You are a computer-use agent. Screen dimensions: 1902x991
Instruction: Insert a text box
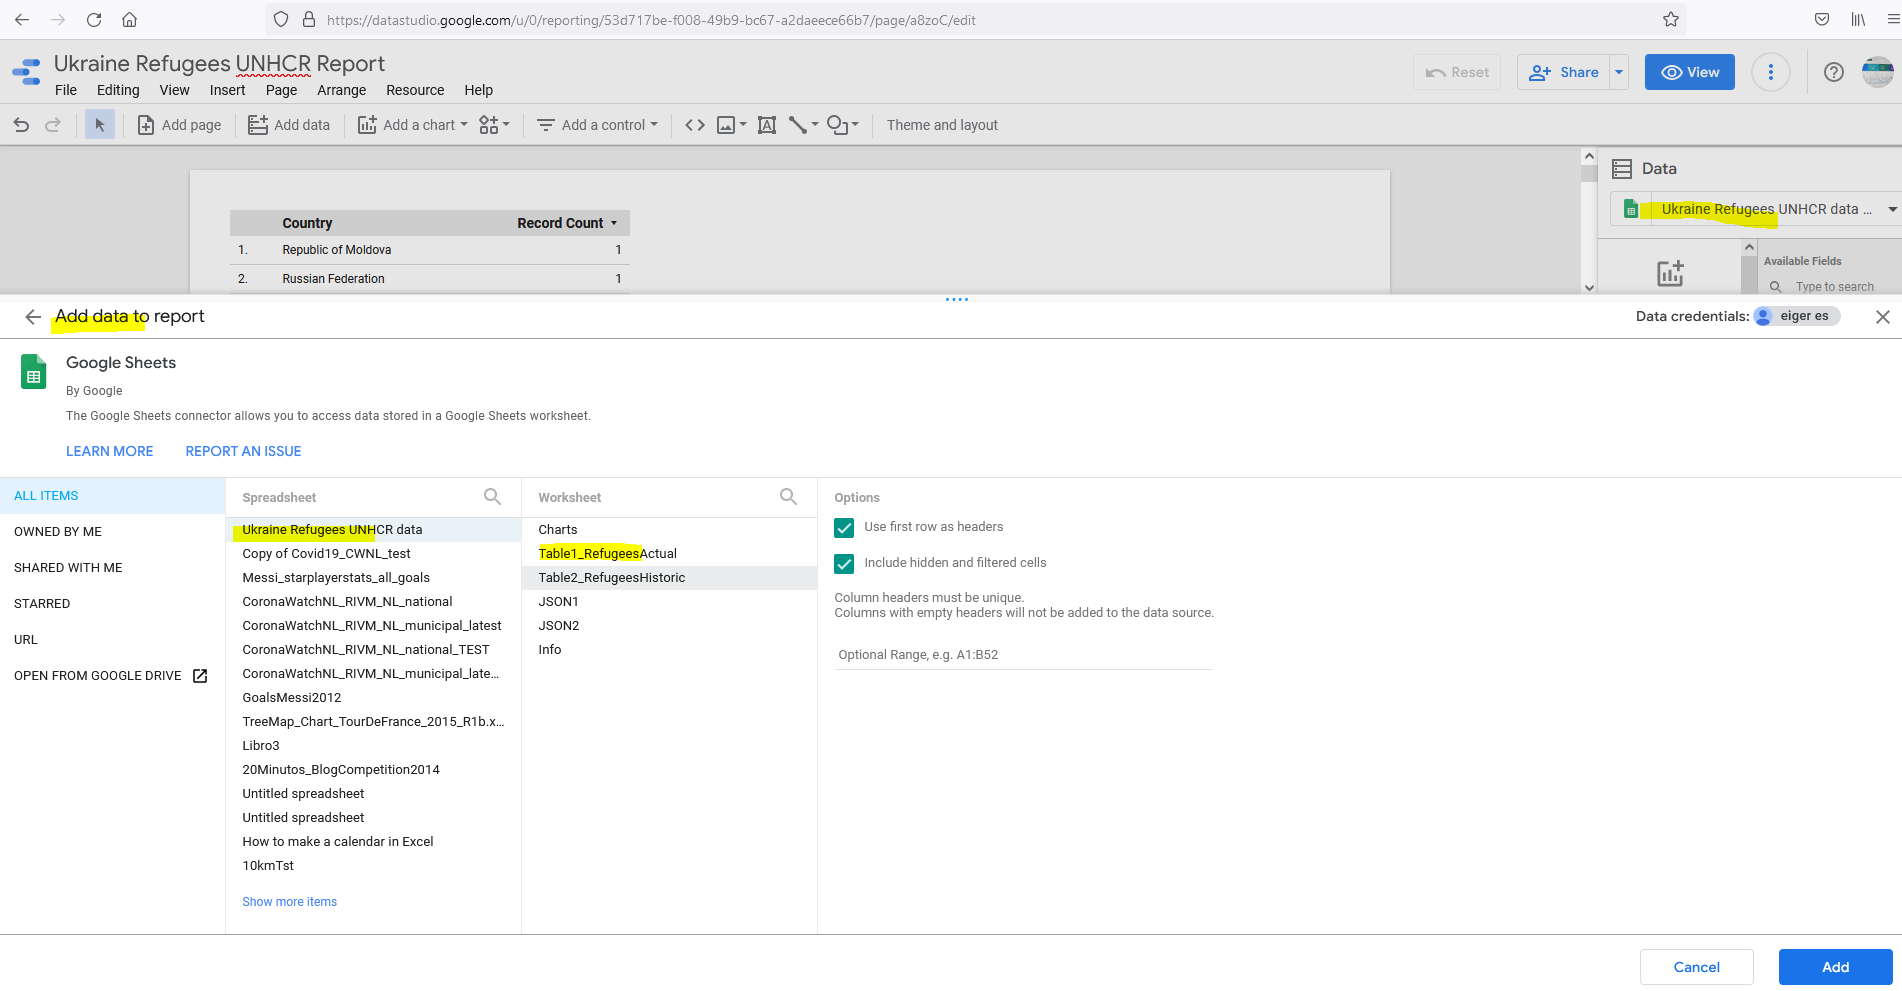tap(767, 125)
